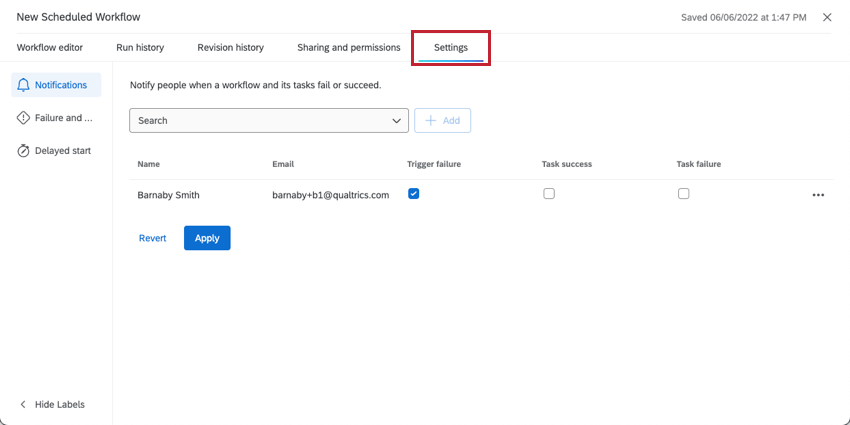Viewport: 850px width, 425px height.
Task: Collapse sidebar with Hide Labels
Action: pos(59,405)
